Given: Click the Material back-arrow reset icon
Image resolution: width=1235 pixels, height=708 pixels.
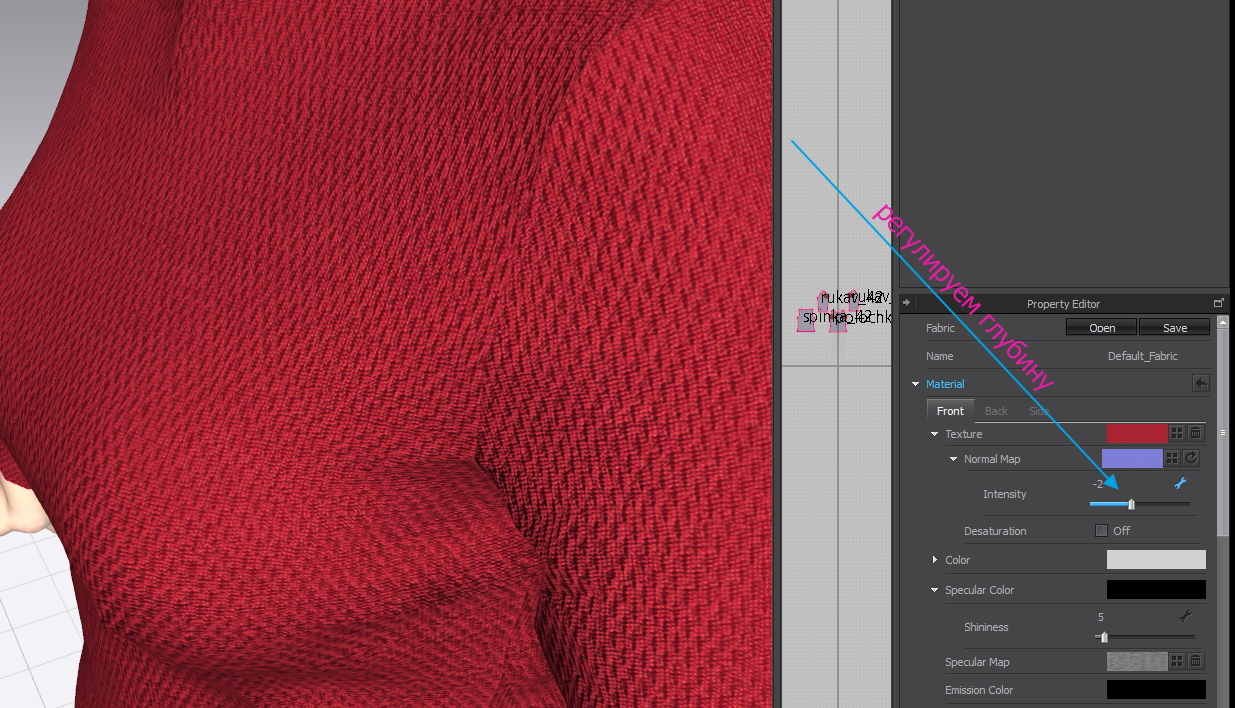Looking at the screenshot, I should pos(1201,383).
